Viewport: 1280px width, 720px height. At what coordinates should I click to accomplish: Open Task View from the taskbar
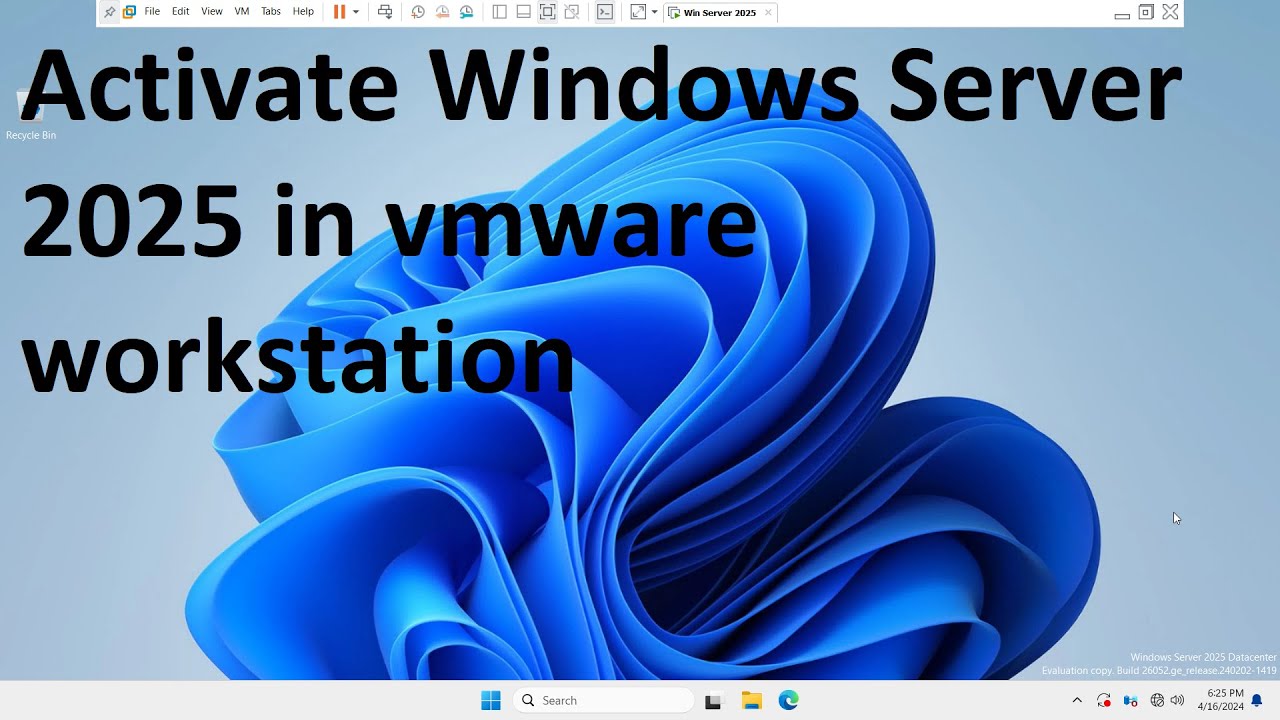[713, 701]
